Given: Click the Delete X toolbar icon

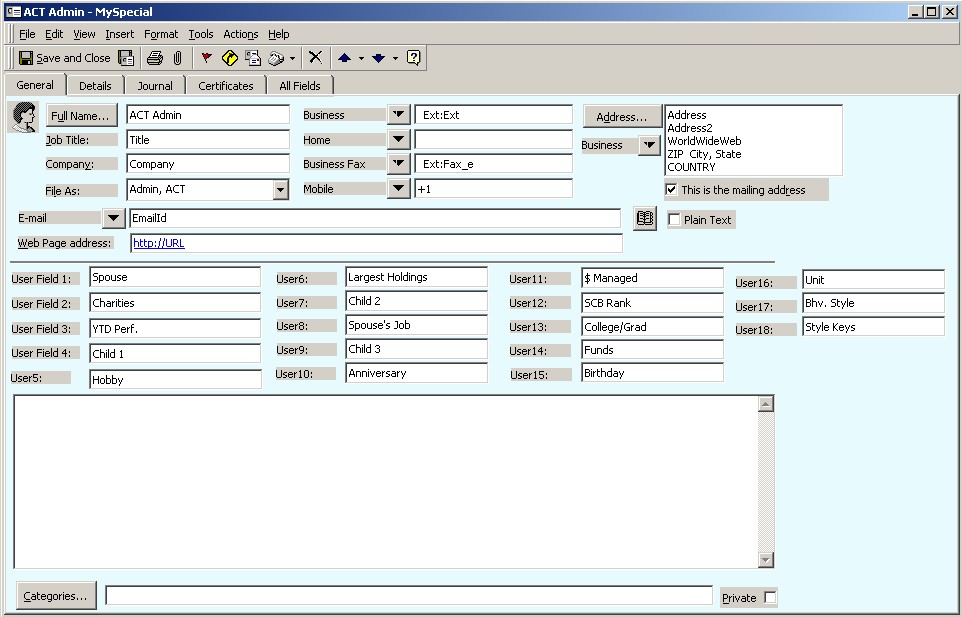Looking at the screenshot, I should [x=315, y=58].
